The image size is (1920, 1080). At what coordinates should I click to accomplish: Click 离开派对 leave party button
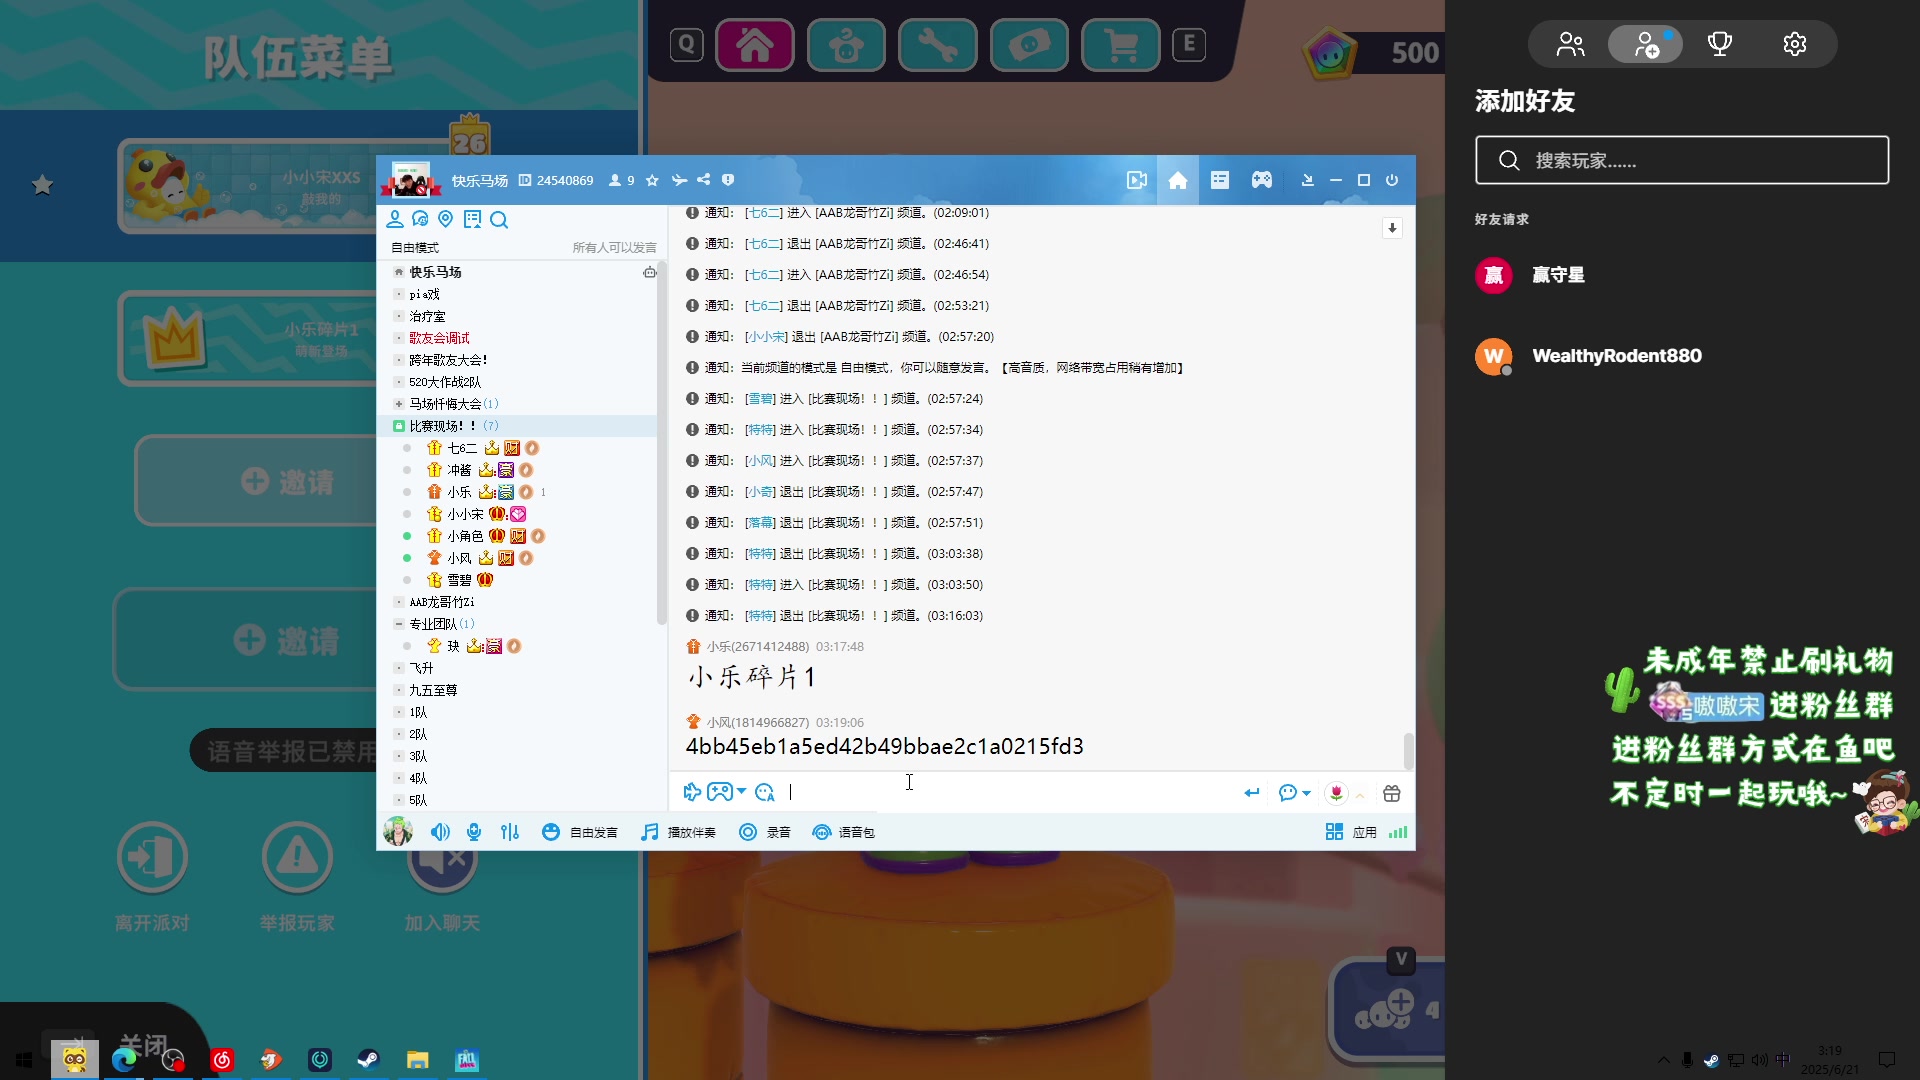pyautogui.click(x=152, y=877)
